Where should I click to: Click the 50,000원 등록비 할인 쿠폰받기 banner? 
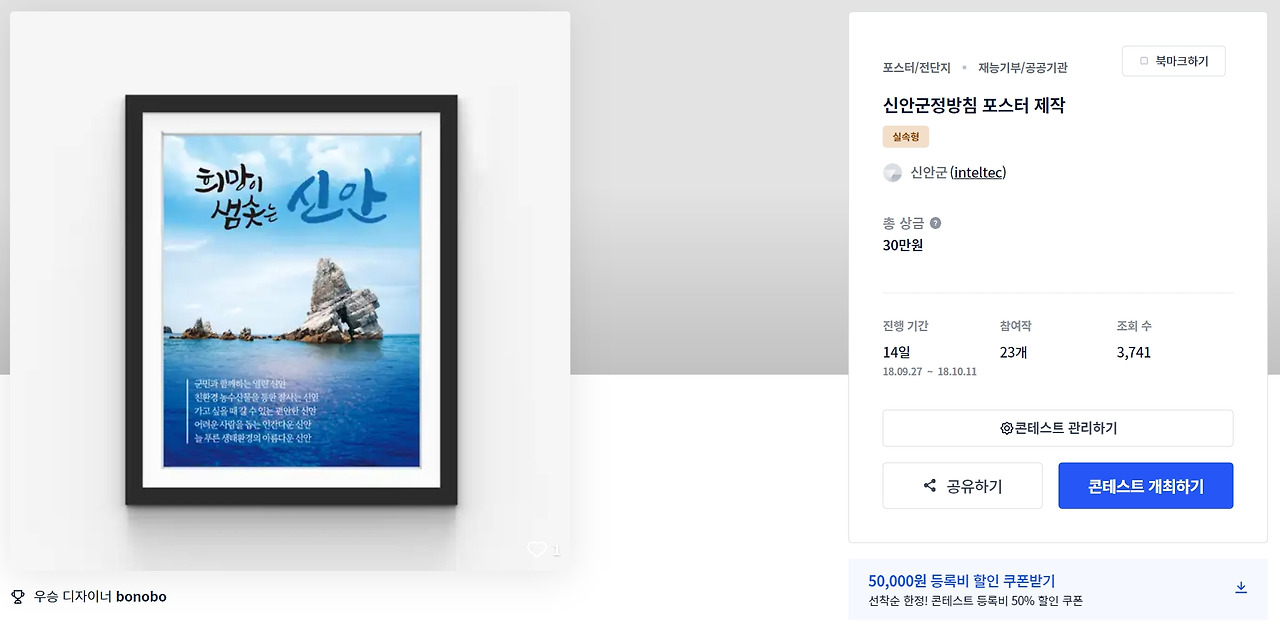(1058, 590)
